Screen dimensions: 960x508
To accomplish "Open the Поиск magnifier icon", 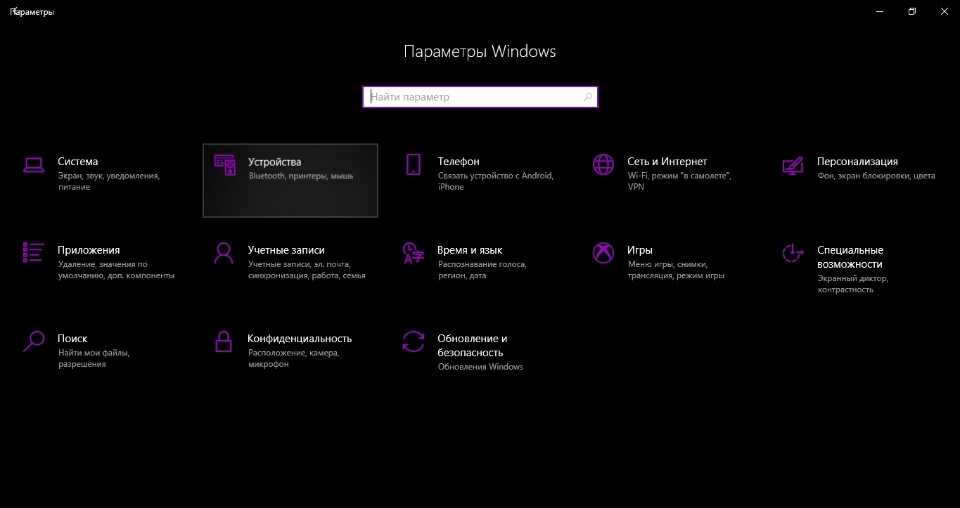I will coord(34,341).
